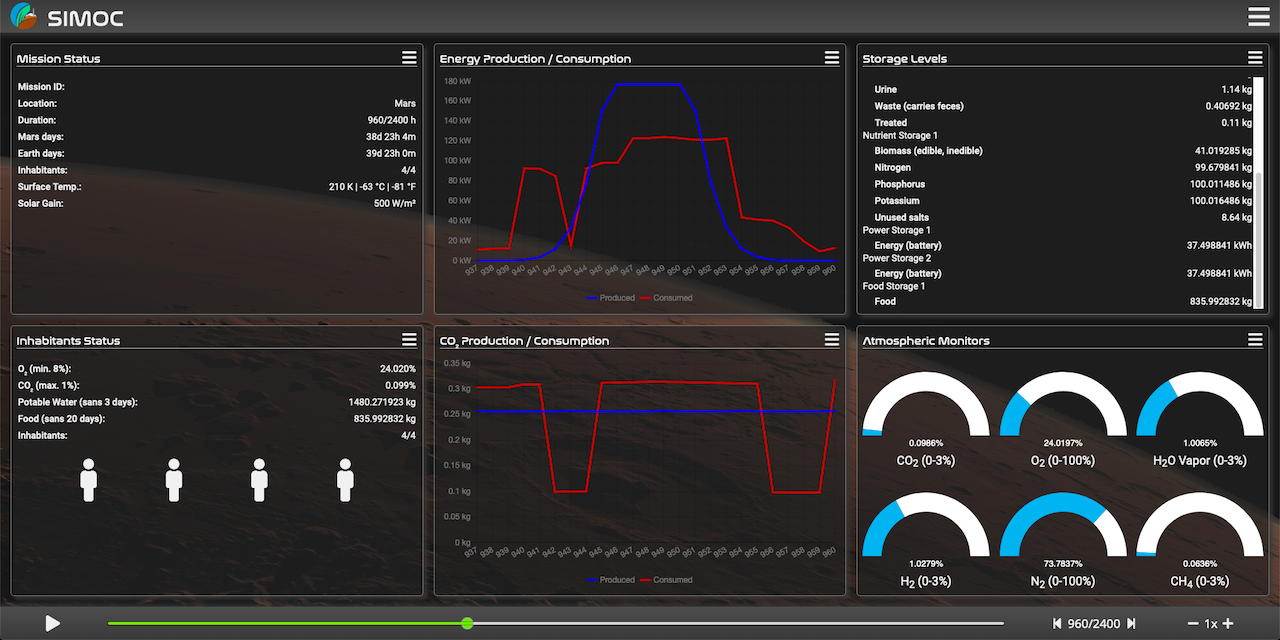
Task: Step back one simulation frame
Action: (1057, 624)
